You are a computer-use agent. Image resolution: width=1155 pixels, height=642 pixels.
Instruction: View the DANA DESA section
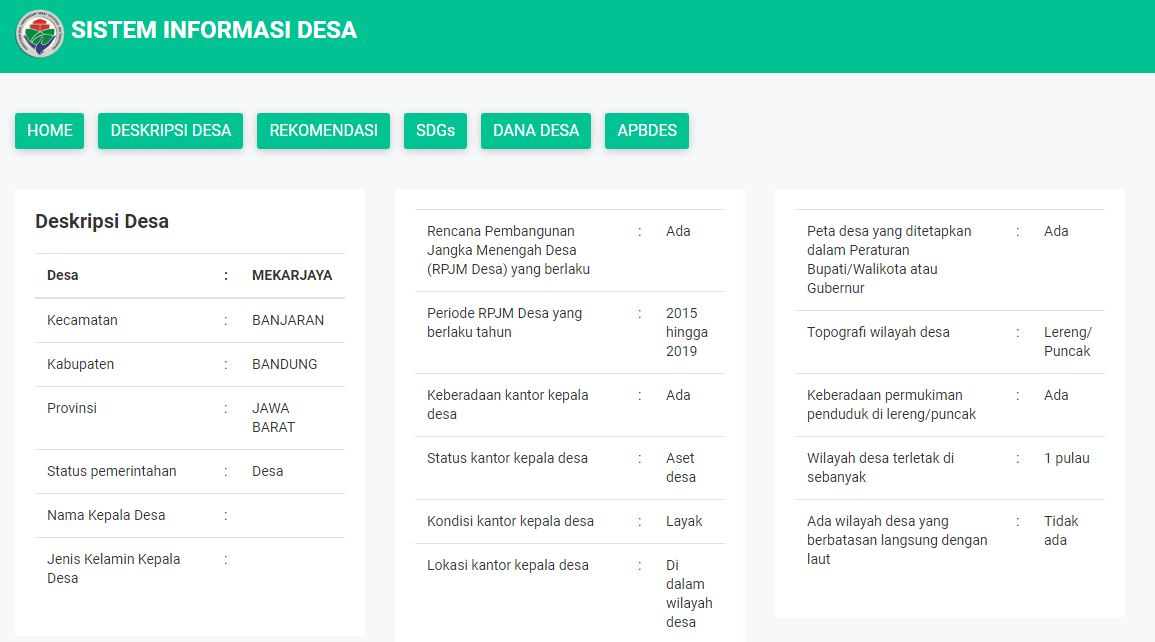(535, 130)
